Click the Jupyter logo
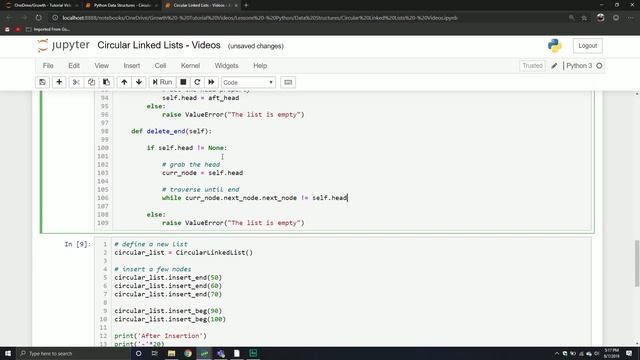Viewport: 640px width, 360px height. coord(63,45)
